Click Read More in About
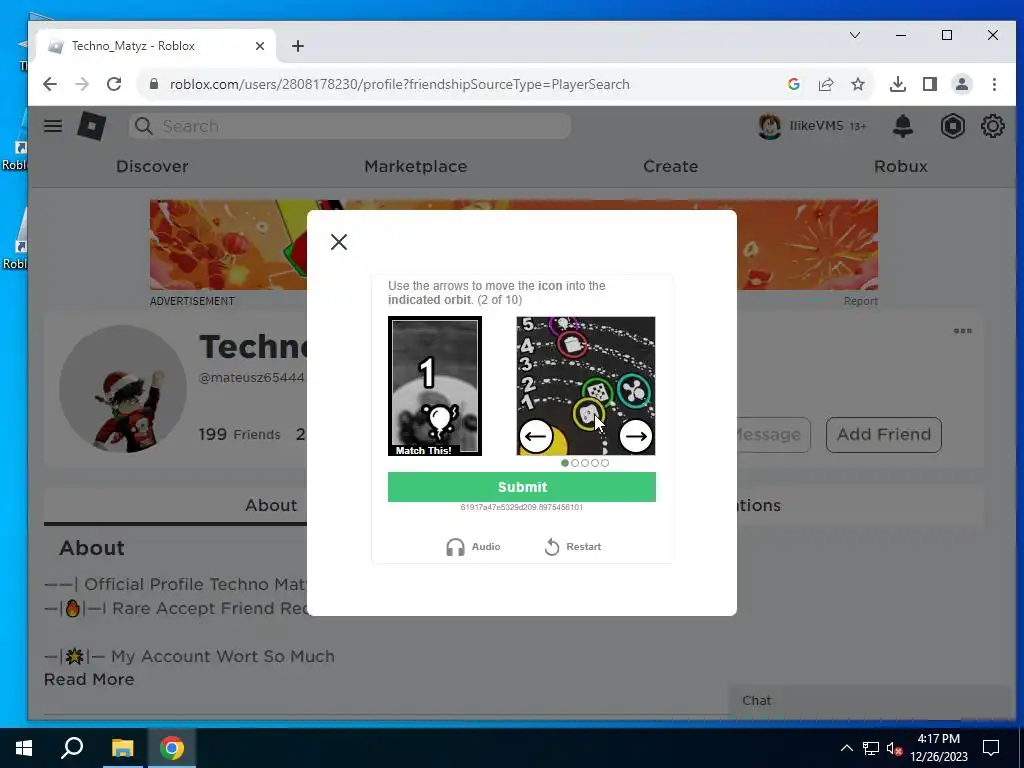This screenshot has width=1024, height=768. (89, 679)
